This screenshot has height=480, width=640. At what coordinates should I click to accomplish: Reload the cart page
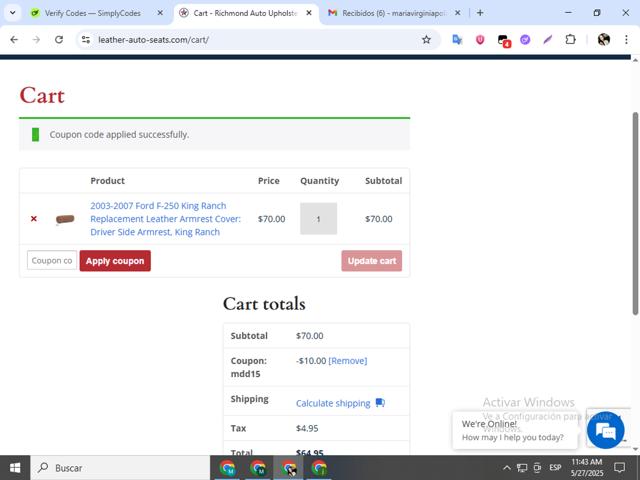tap(59, 40)
